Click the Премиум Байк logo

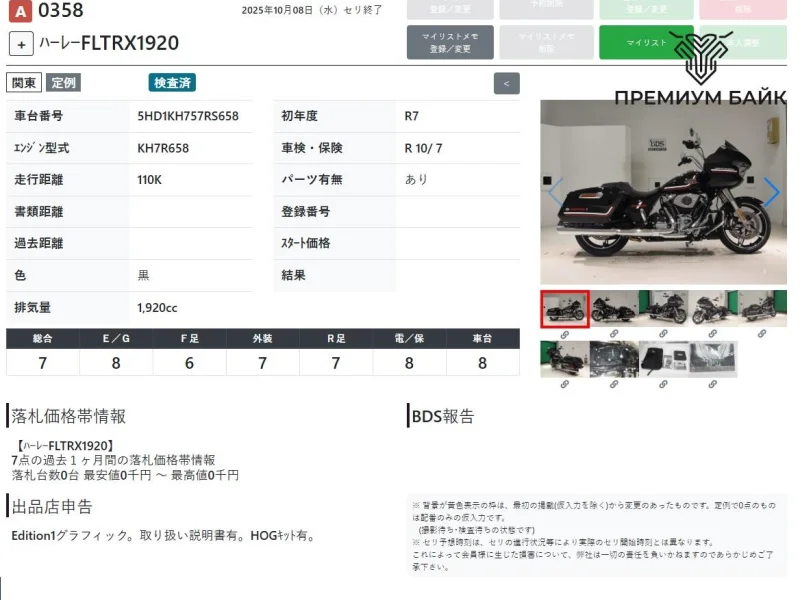pyautogui.click(x=700, y=70)
